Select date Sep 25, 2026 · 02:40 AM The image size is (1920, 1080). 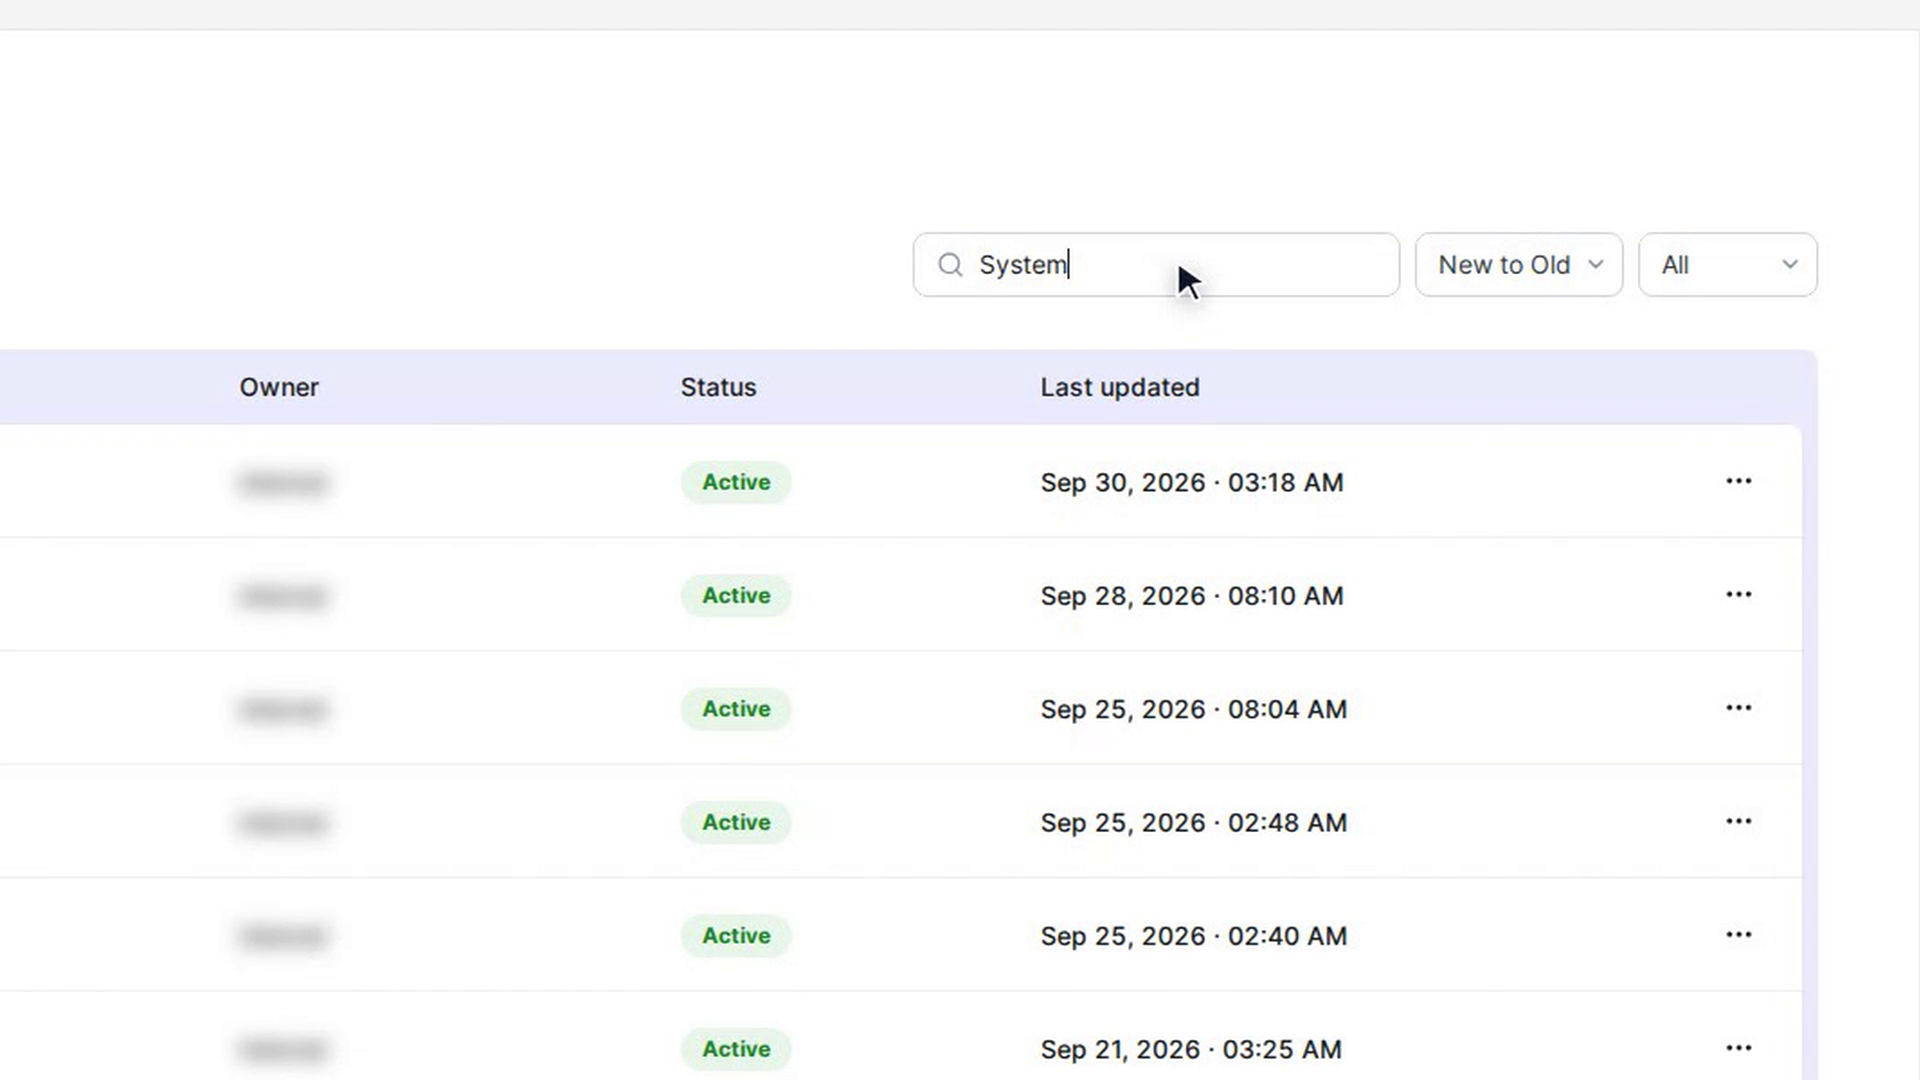pyautogui.click(x=1194, y=937)
